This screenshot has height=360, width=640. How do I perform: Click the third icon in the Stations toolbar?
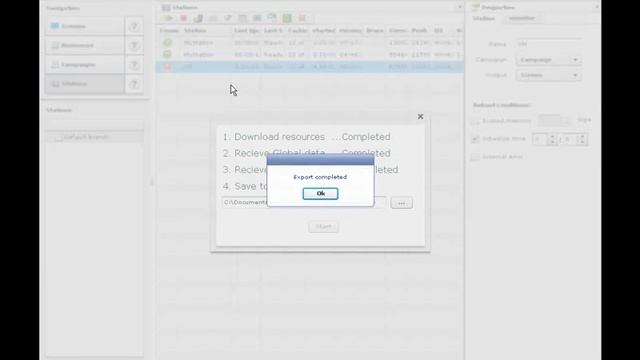click(198, 18)
